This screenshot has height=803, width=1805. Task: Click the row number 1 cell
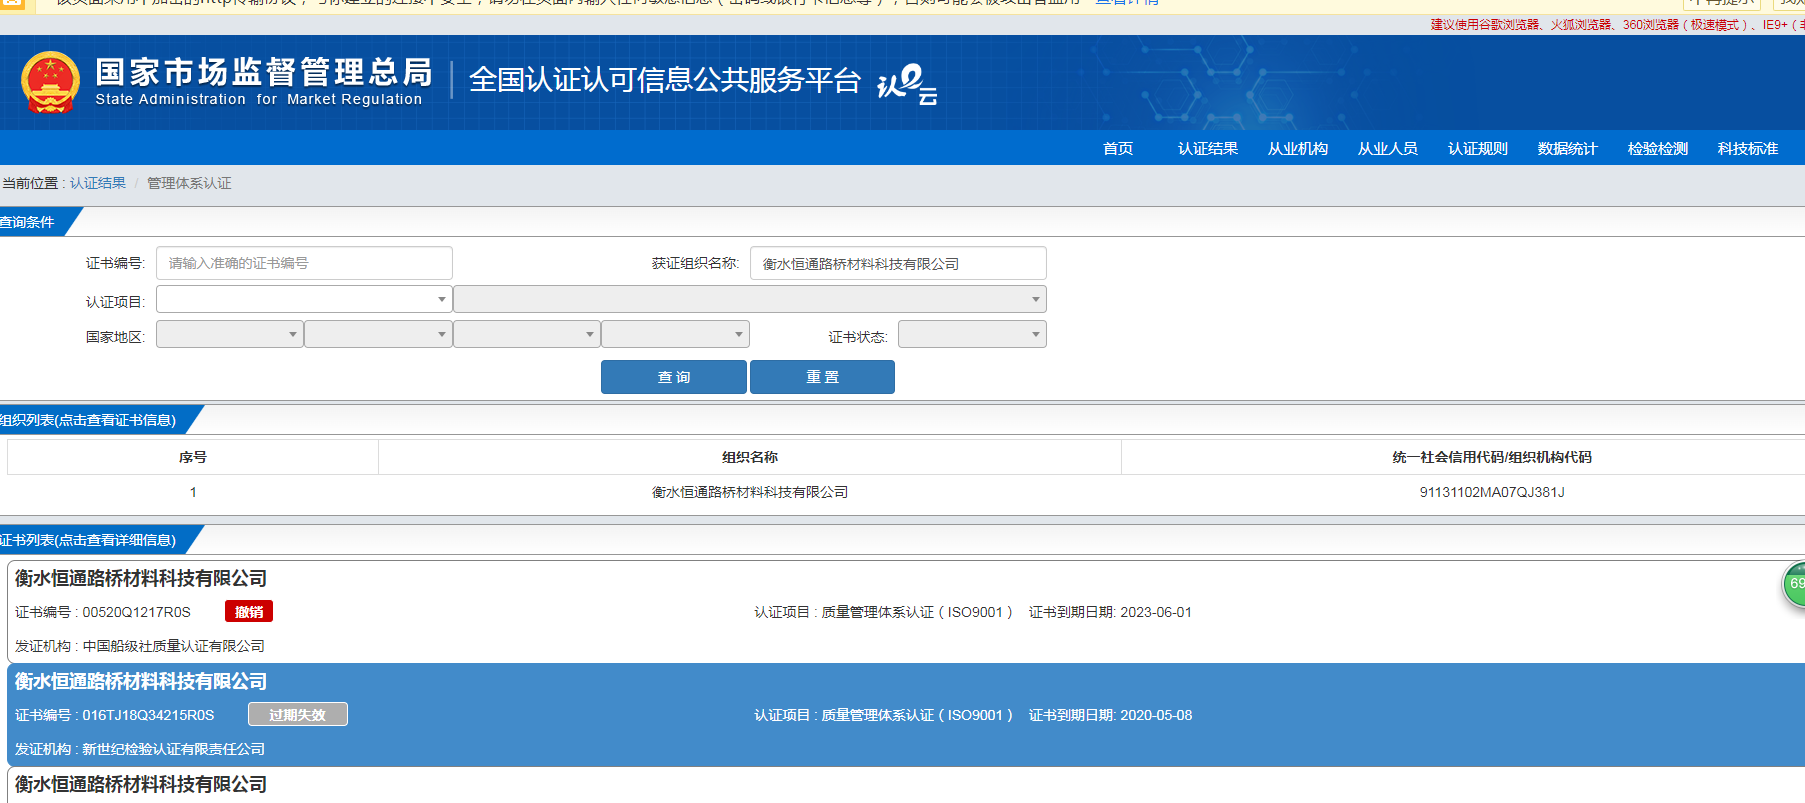pyautogui.click(x=193, y=492)
